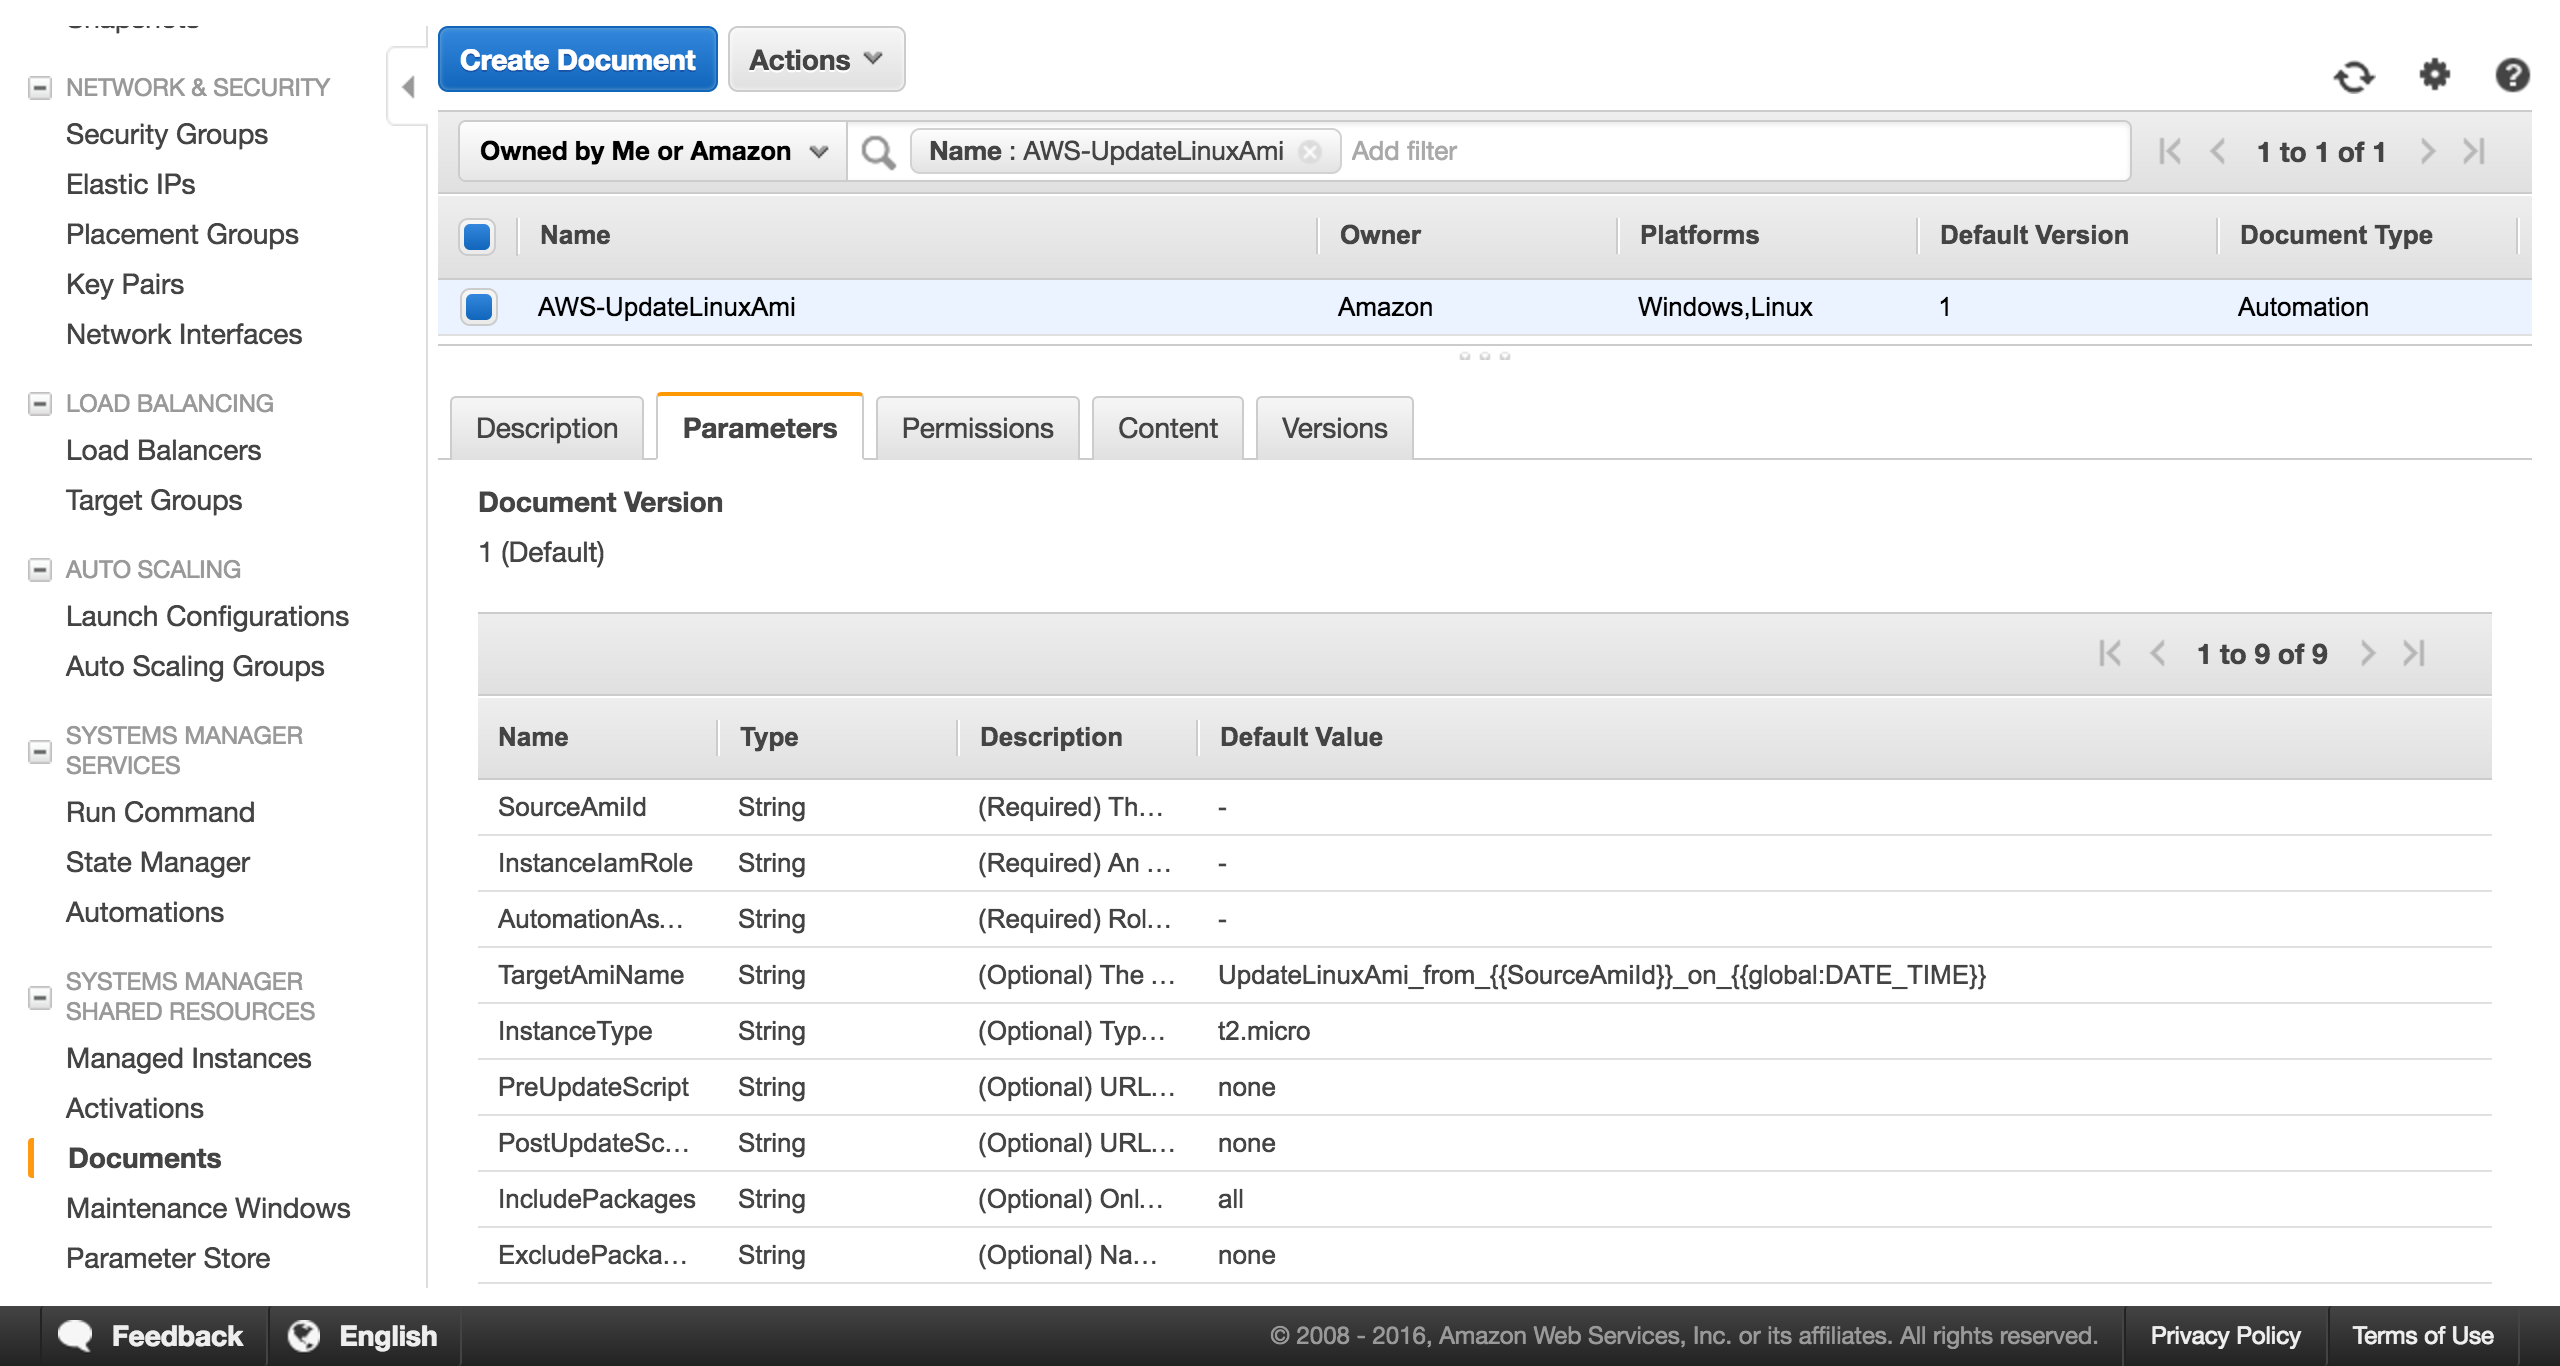Image resolution: width=2560 pixels, height=1366 pixels.
Task: Open Run Command page
Action: pyautogui.click(x=160, y=813)
